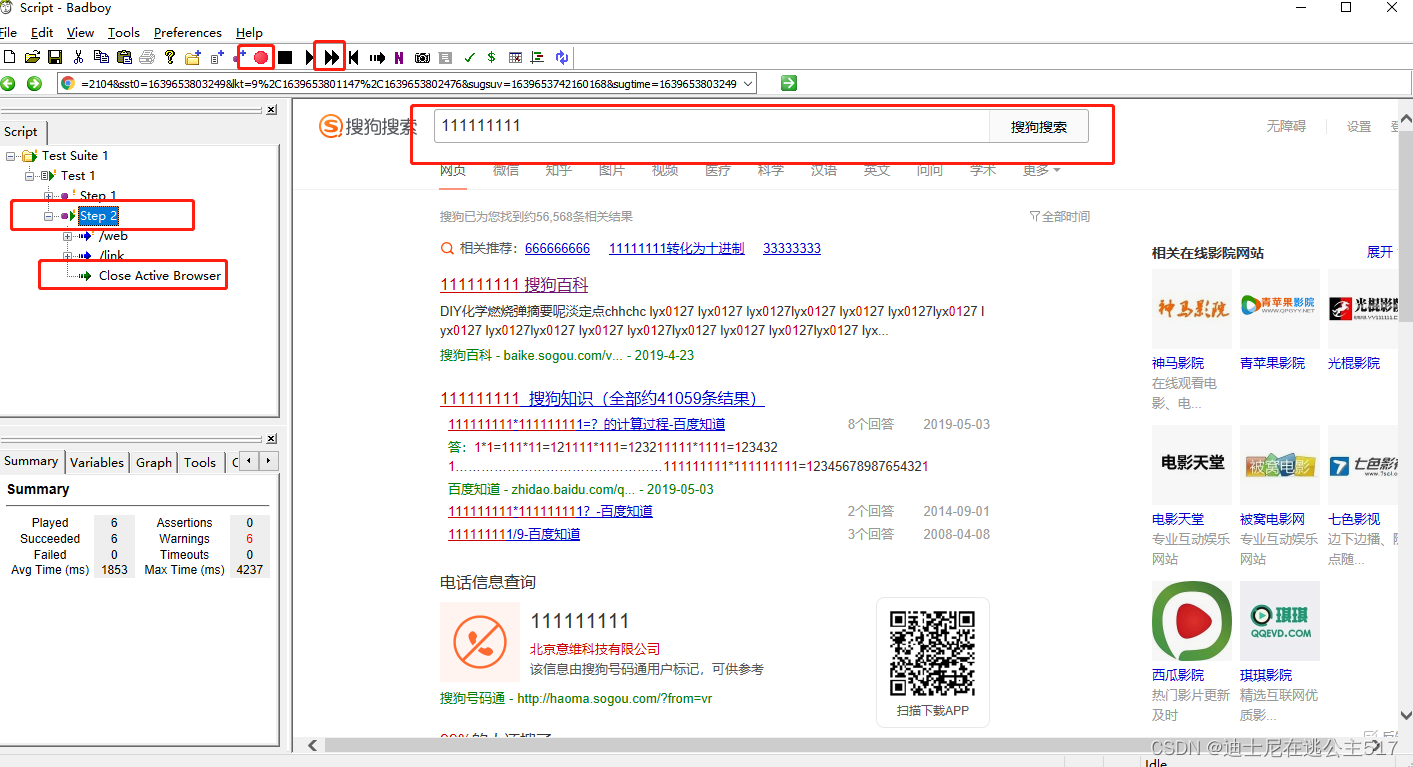Viewport: 1413px width, 767px height.
Task: Click the question-mark Help toolbar icon
Action: pyautogui.click(x=169, y=57)
